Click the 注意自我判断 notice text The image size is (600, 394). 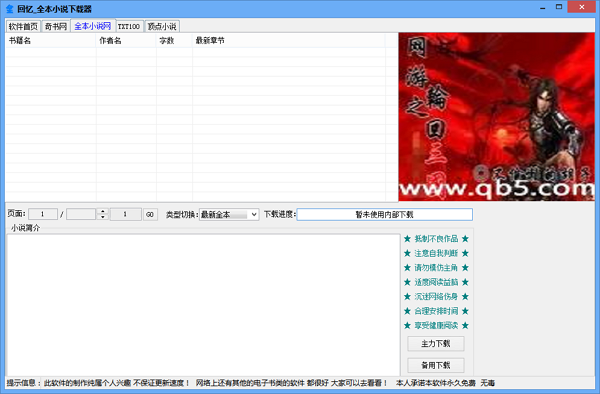(436, 253)
